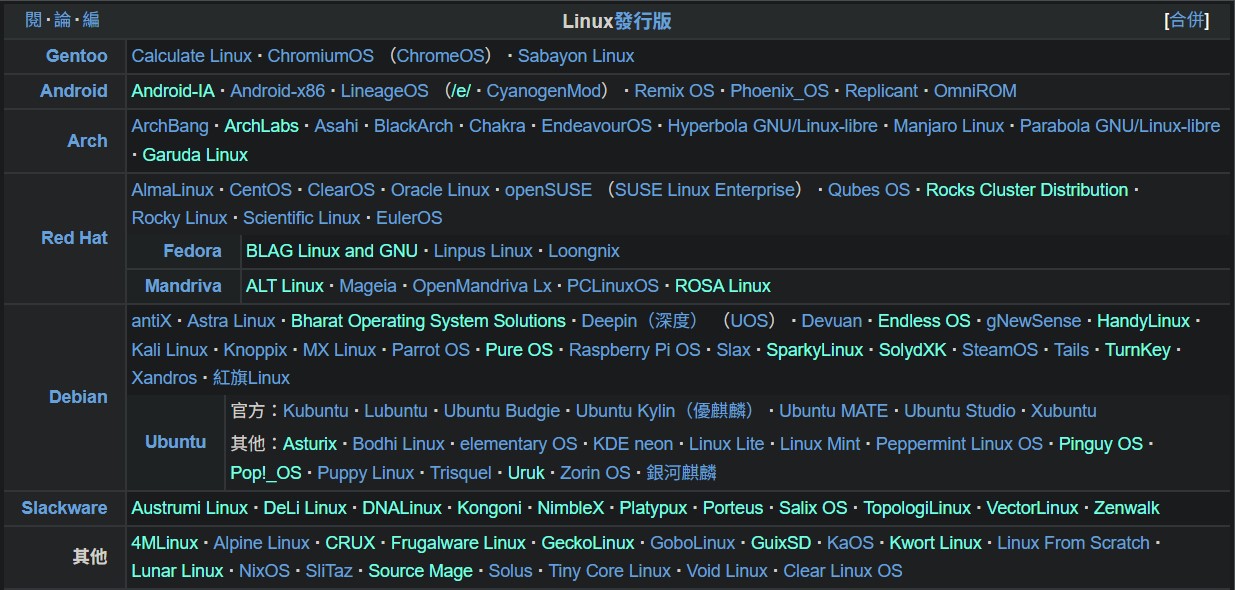Follow the Xubuntu link
The height and width of the screenshot is (590, 1235).
point(1064,411)
